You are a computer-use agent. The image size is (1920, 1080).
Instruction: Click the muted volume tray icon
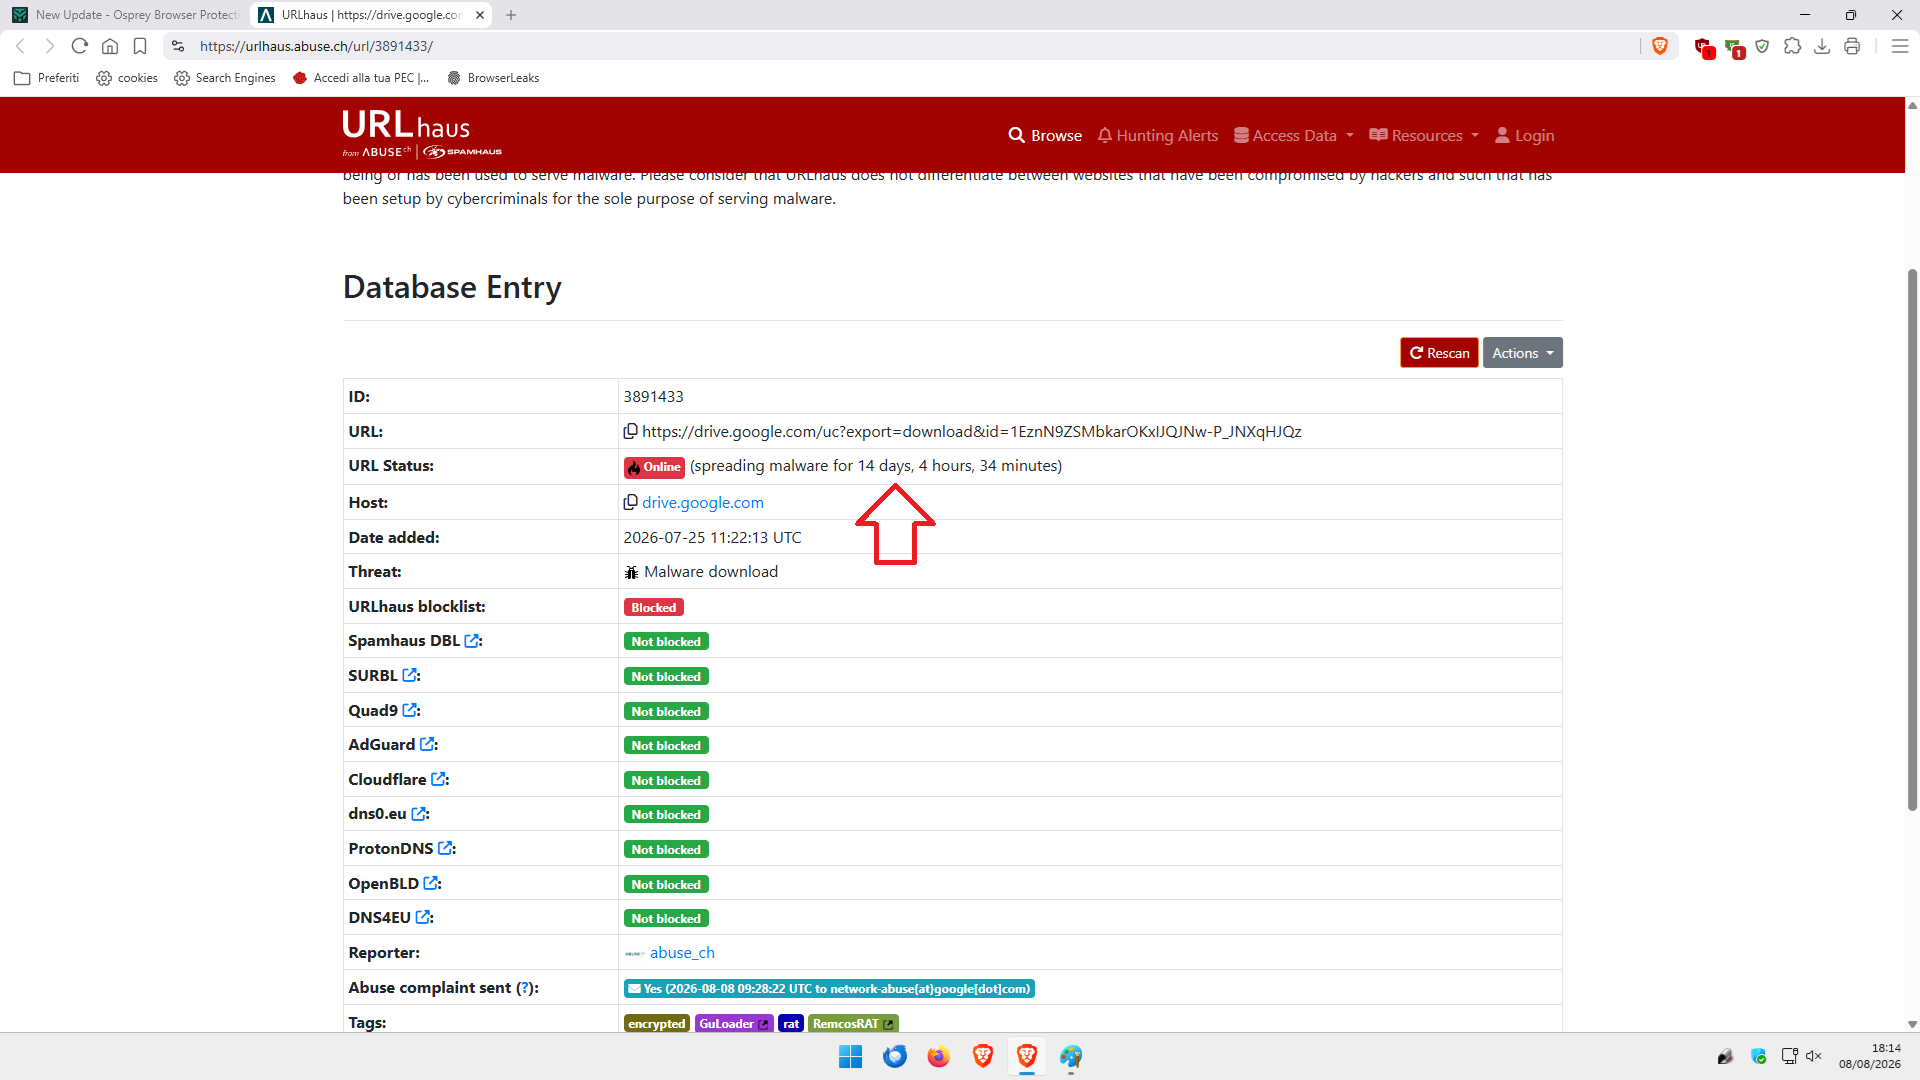[1814, 1056]
